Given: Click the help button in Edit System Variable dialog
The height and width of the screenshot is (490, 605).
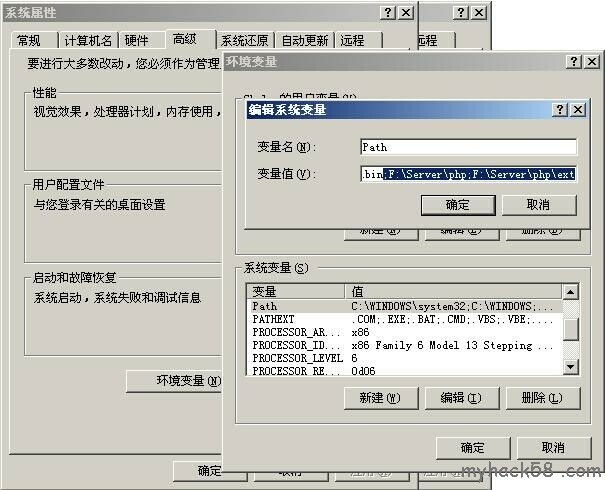Looking at the screenshot, I should pos(560,110).
